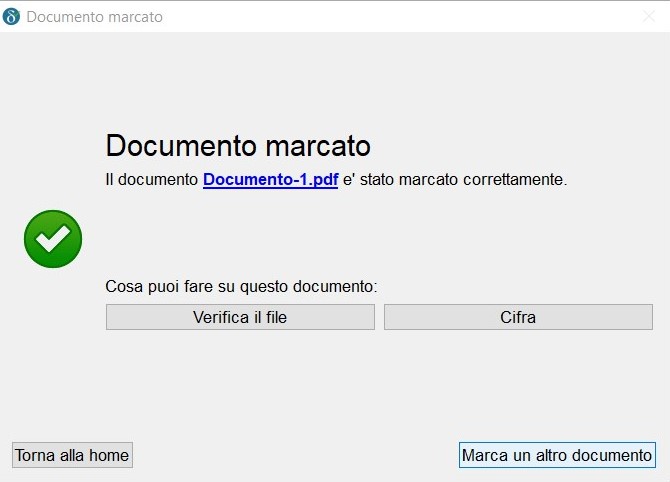Go back with Torna alla home
670x482 pixels.
72,455
